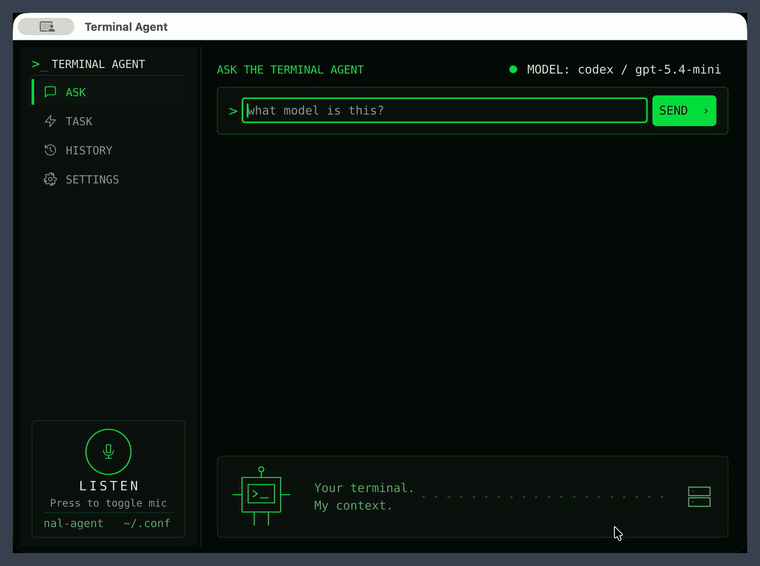Open the SETTINGS section
Viewport: 760px width, 566px height.
[109, 179]
